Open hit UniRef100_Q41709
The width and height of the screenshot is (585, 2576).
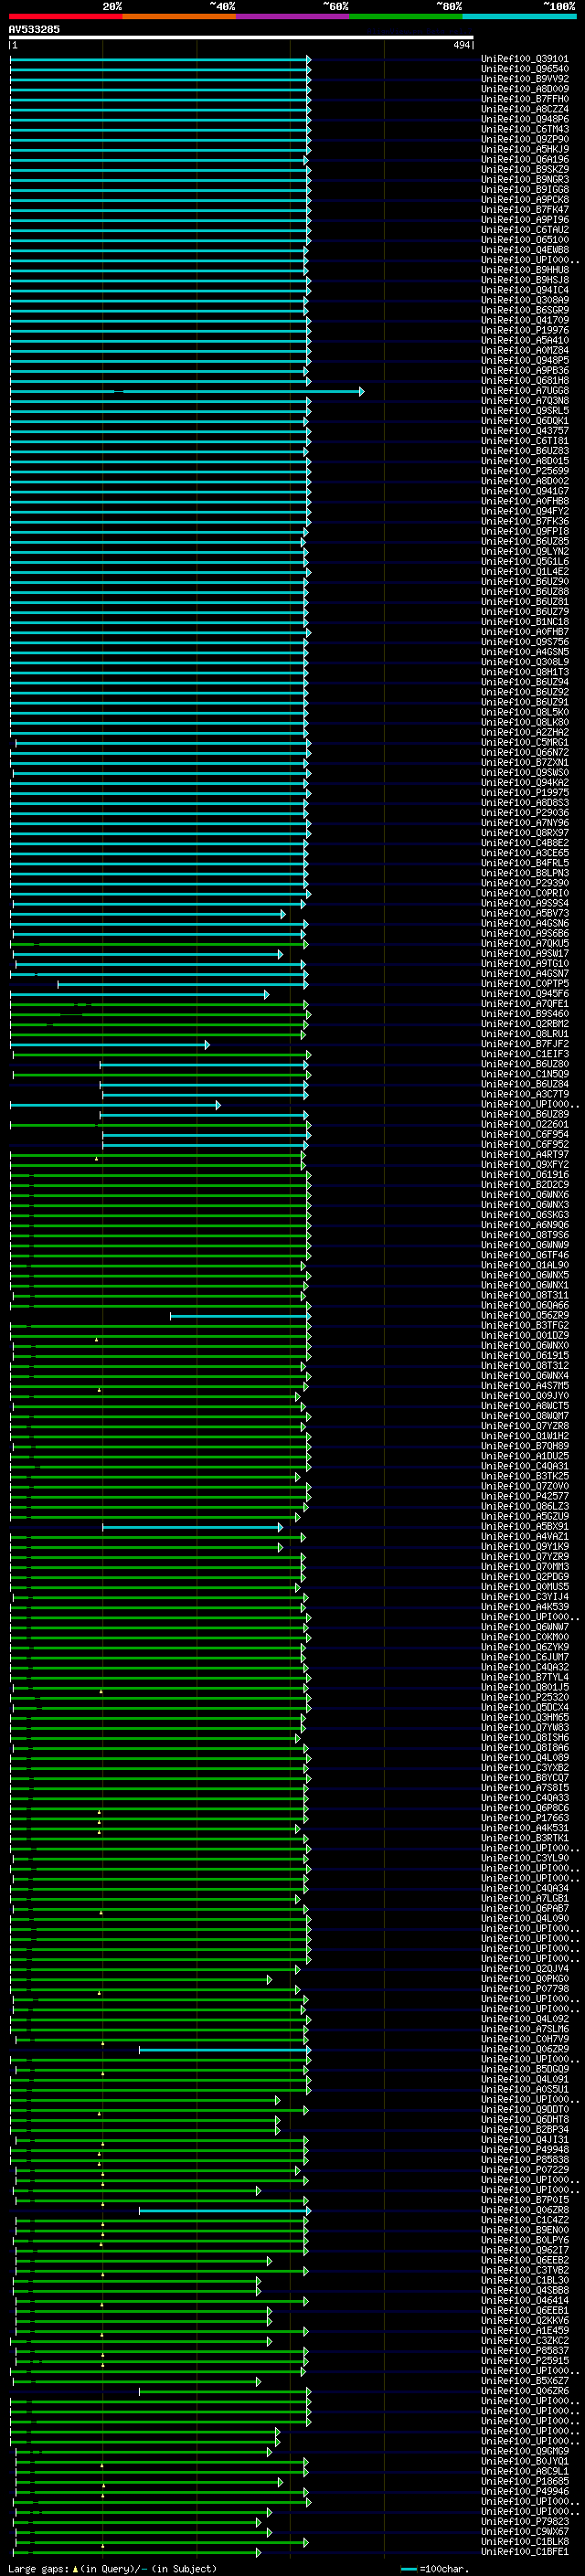click(x=525, y=320)
